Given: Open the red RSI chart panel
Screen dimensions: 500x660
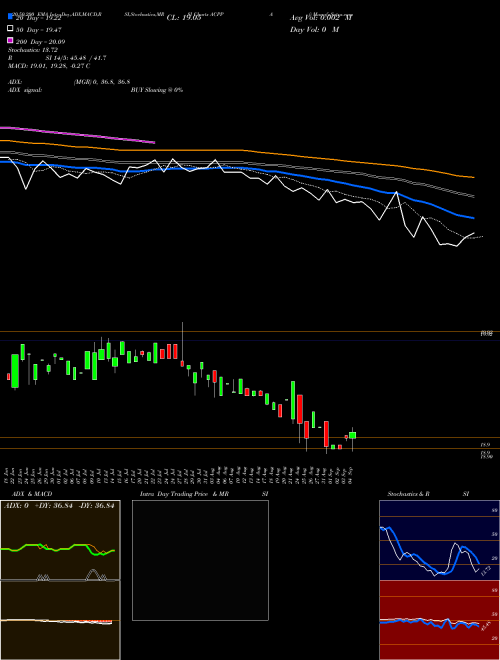Looking at the screenshot, I should (x=439, y=620).
